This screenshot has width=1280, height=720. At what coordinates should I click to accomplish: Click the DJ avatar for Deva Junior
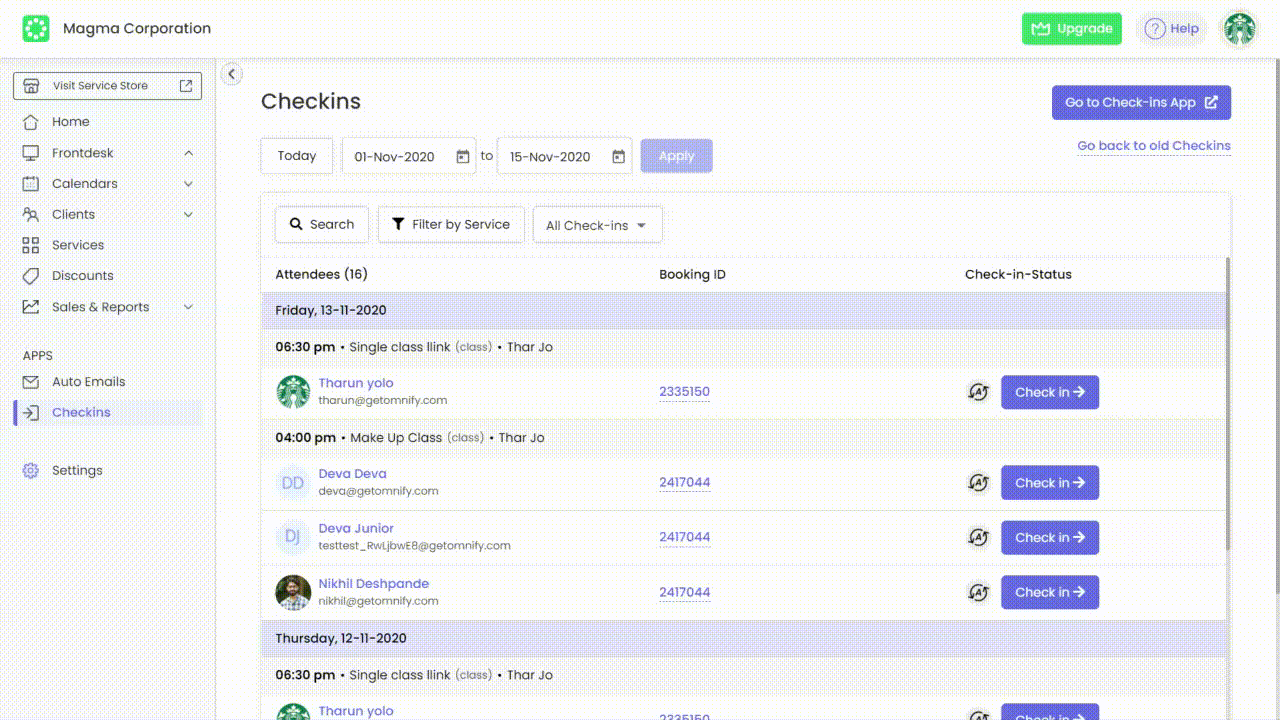click(x=293, y=538)
